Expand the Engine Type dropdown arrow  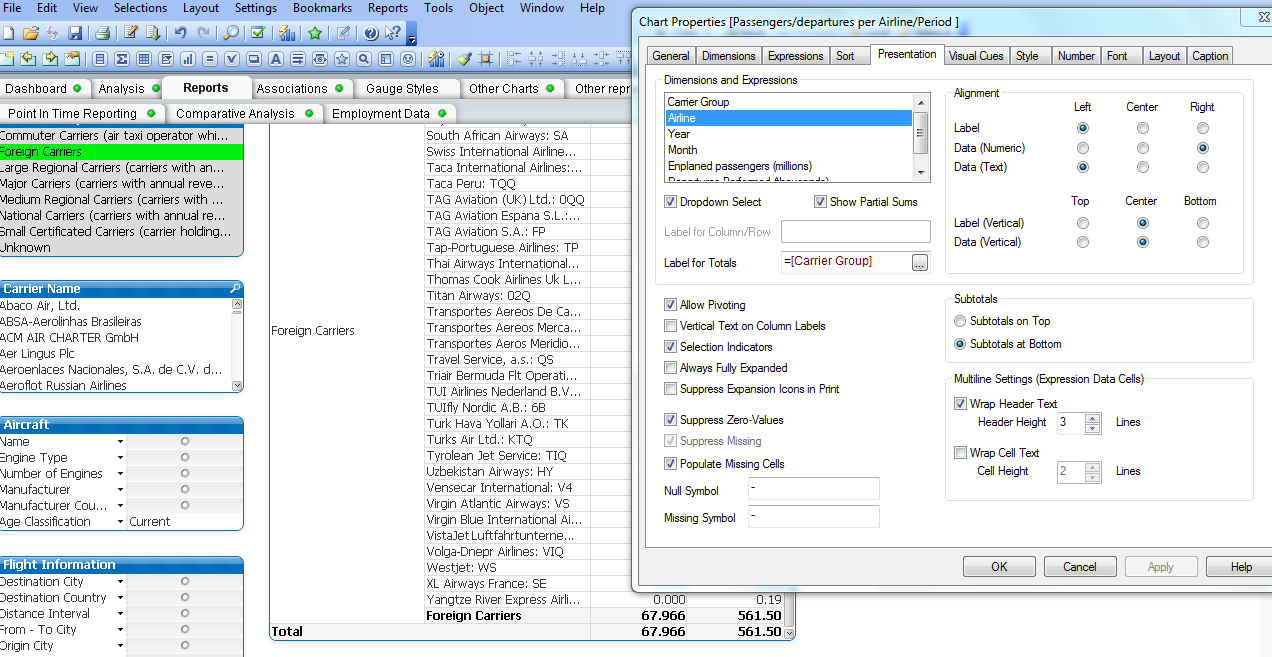coord(120,458)
